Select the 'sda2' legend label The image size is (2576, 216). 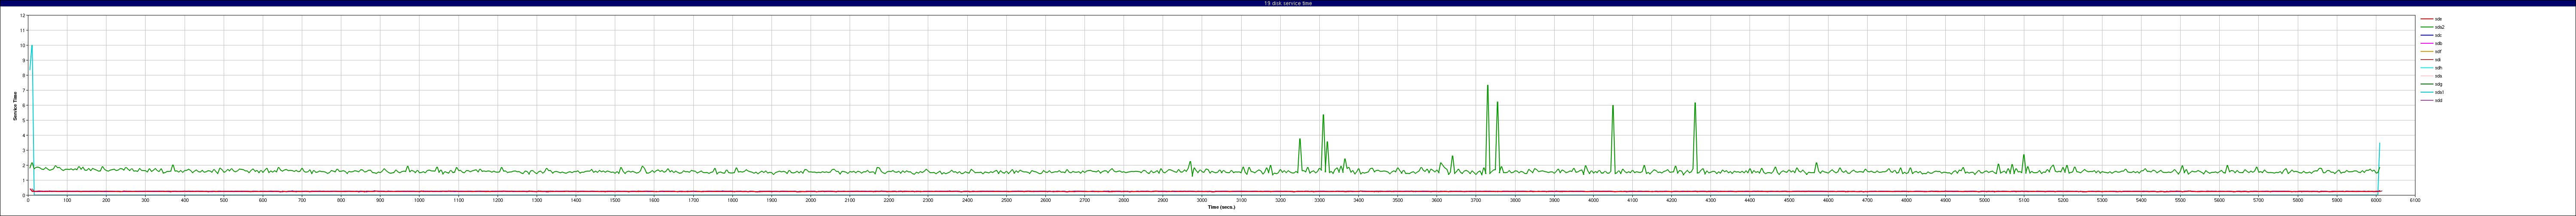(x=2440, y=27)
